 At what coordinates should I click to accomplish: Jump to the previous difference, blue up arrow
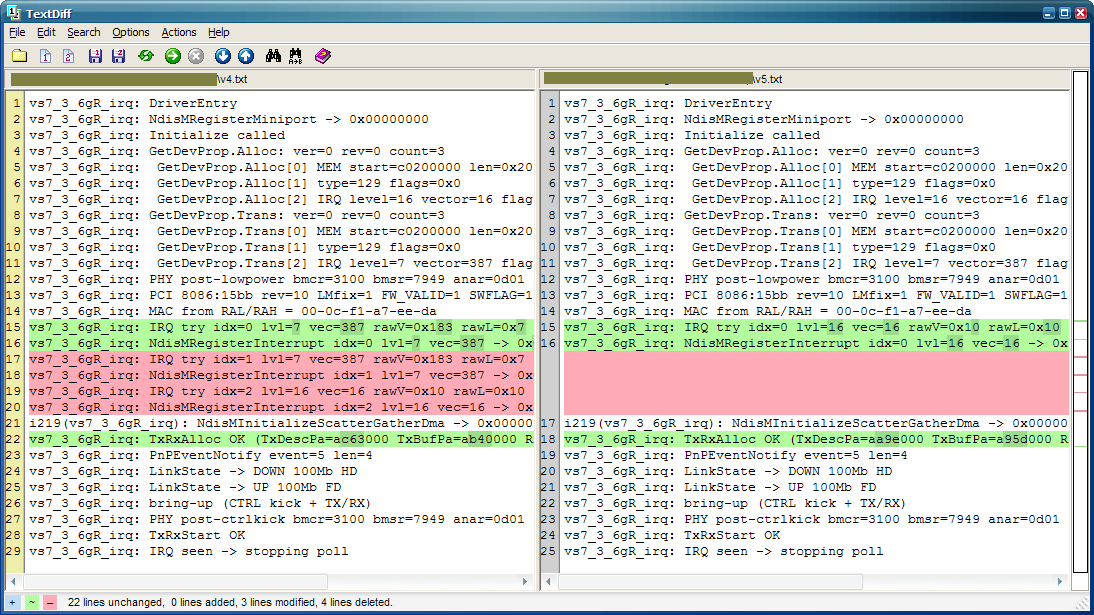246,56
